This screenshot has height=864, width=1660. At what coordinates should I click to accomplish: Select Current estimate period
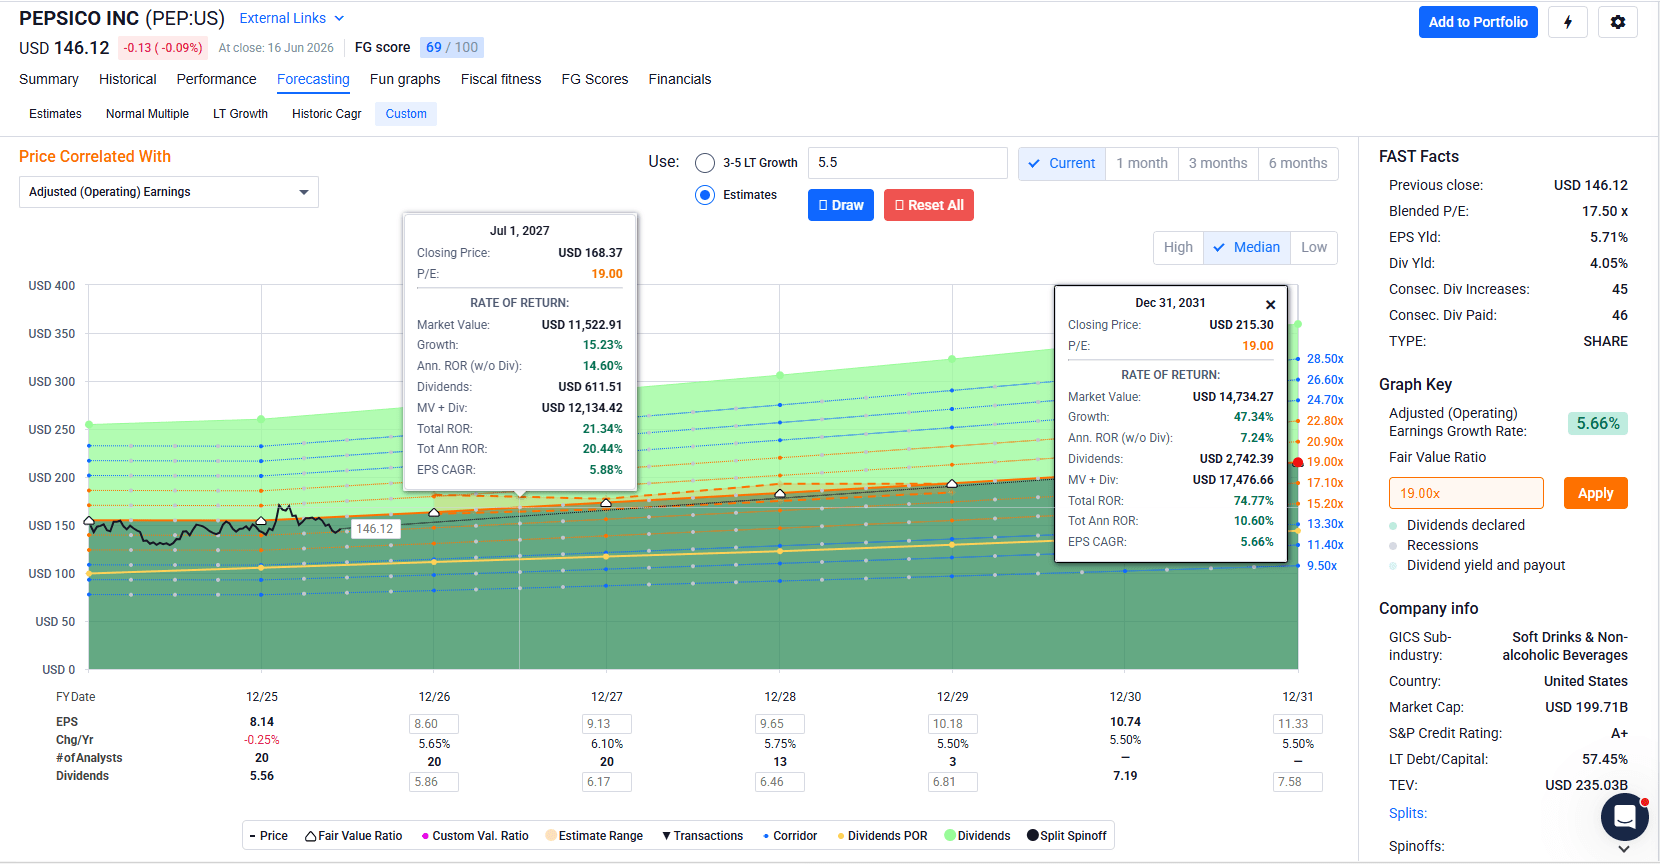pos(1062,163)
